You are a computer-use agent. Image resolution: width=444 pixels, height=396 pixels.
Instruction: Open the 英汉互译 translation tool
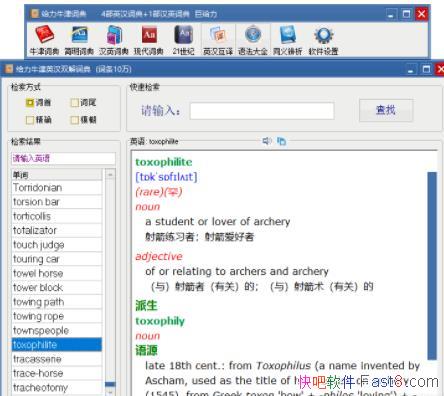click(218, 40)
